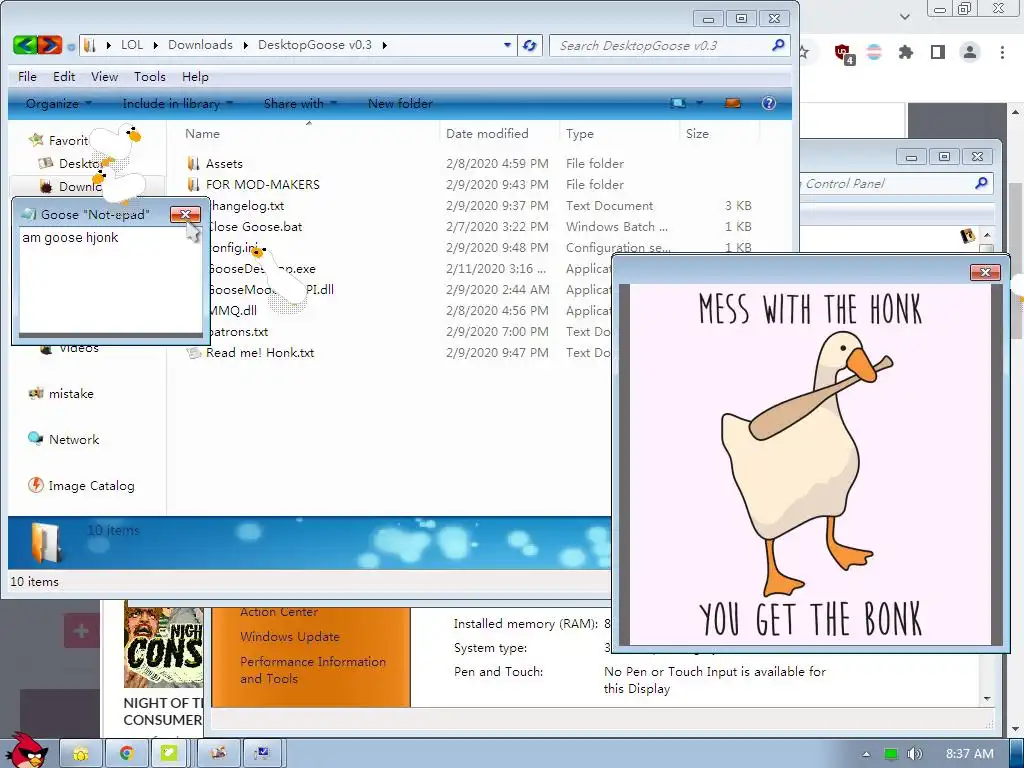The image size is (1024, 768).
Task: Click the Control Panel search magnifier icon
Action: (x=981, y=183)
